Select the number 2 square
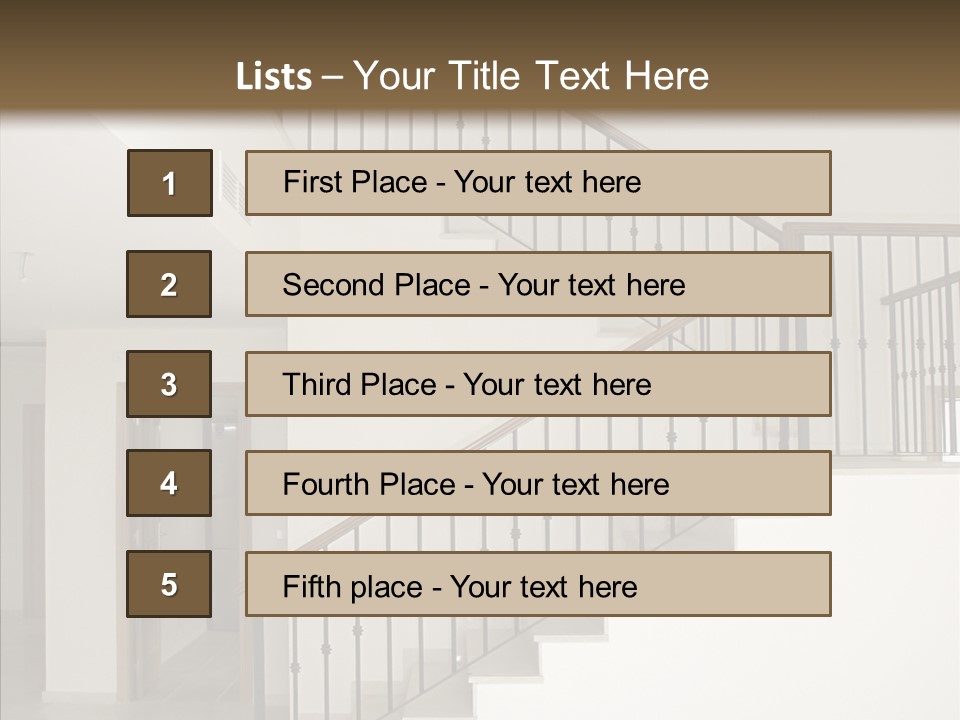Viewport: 960px width, 720px height. [x=169, y=284]
